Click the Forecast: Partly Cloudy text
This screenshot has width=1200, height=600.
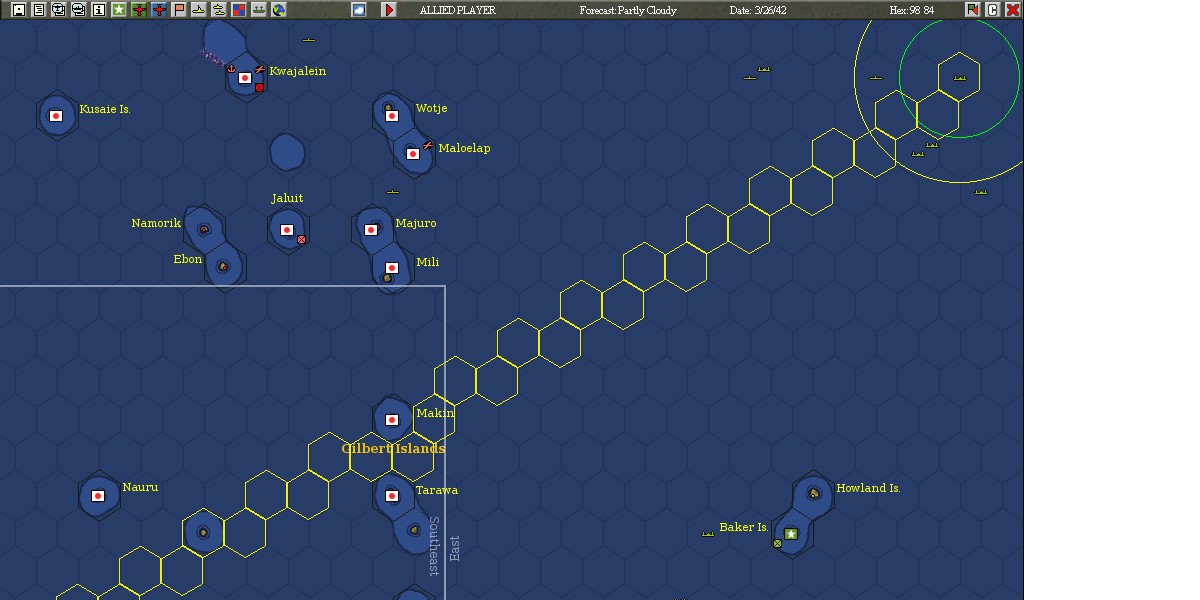(x=628, y=10)
